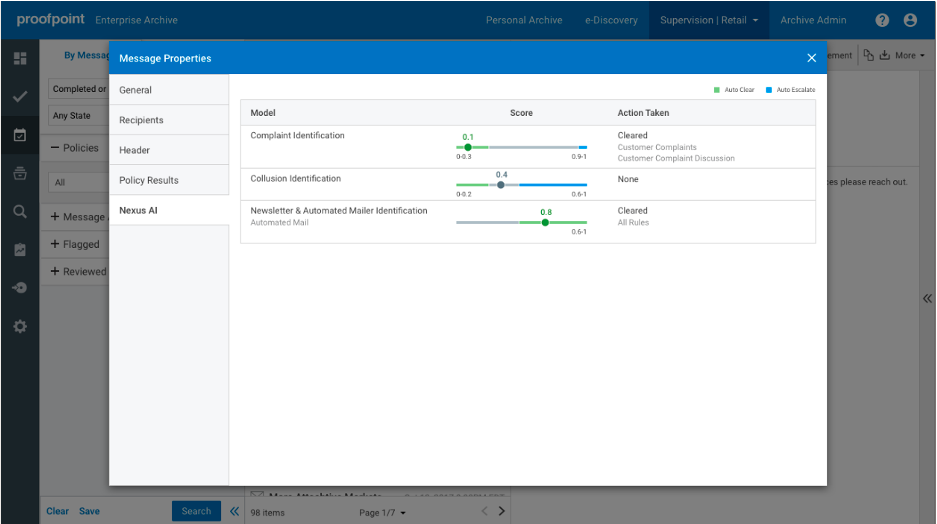Click the By Message tab link

click(x=86, y=55)
